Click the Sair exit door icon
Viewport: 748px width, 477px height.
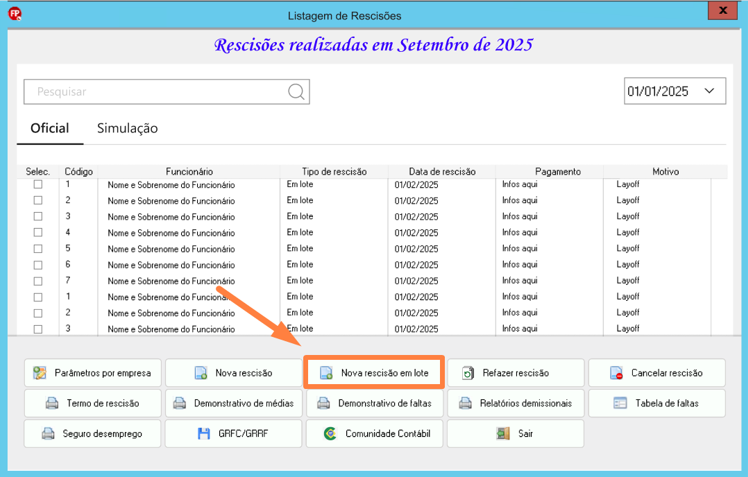(x=503, y=434)
